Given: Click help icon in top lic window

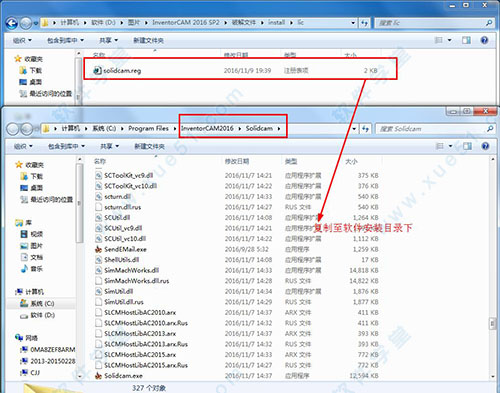Looking at the screenshot, I should click(484, 40).
